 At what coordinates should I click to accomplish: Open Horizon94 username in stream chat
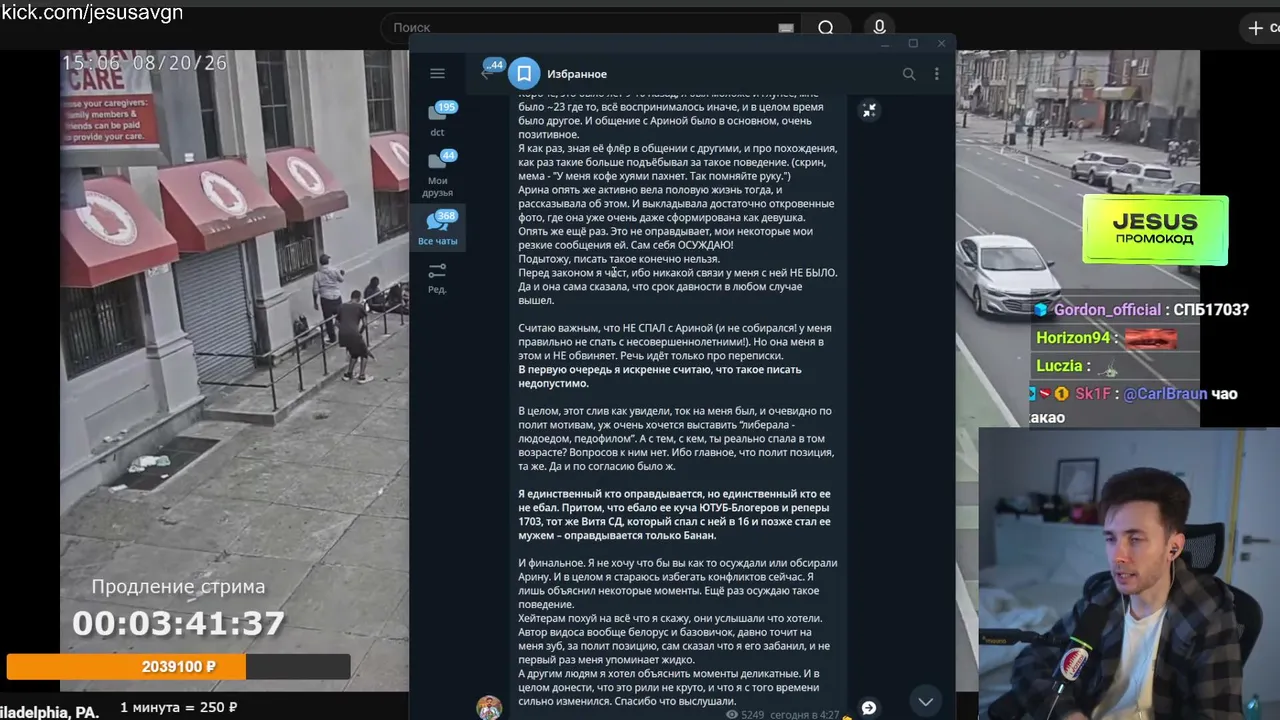1073,338
